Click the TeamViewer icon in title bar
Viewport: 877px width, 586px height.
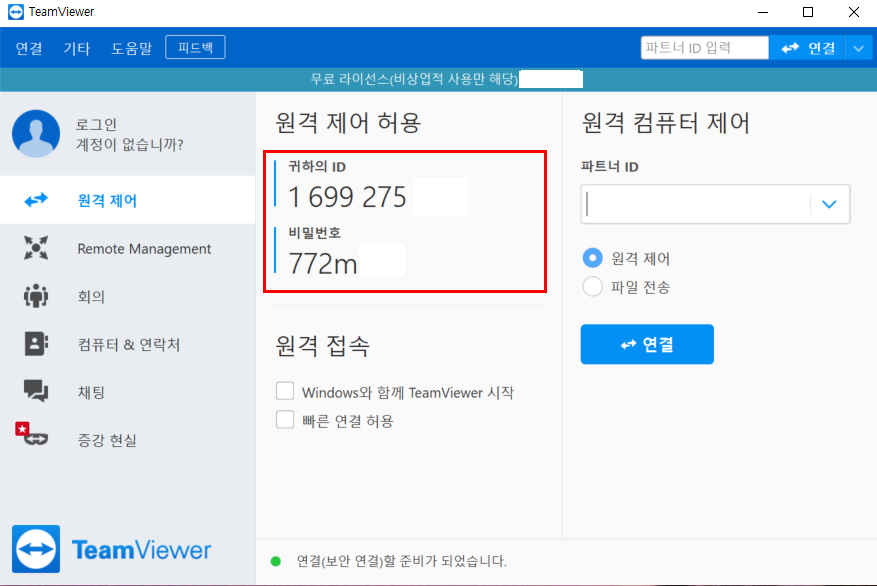16,12
